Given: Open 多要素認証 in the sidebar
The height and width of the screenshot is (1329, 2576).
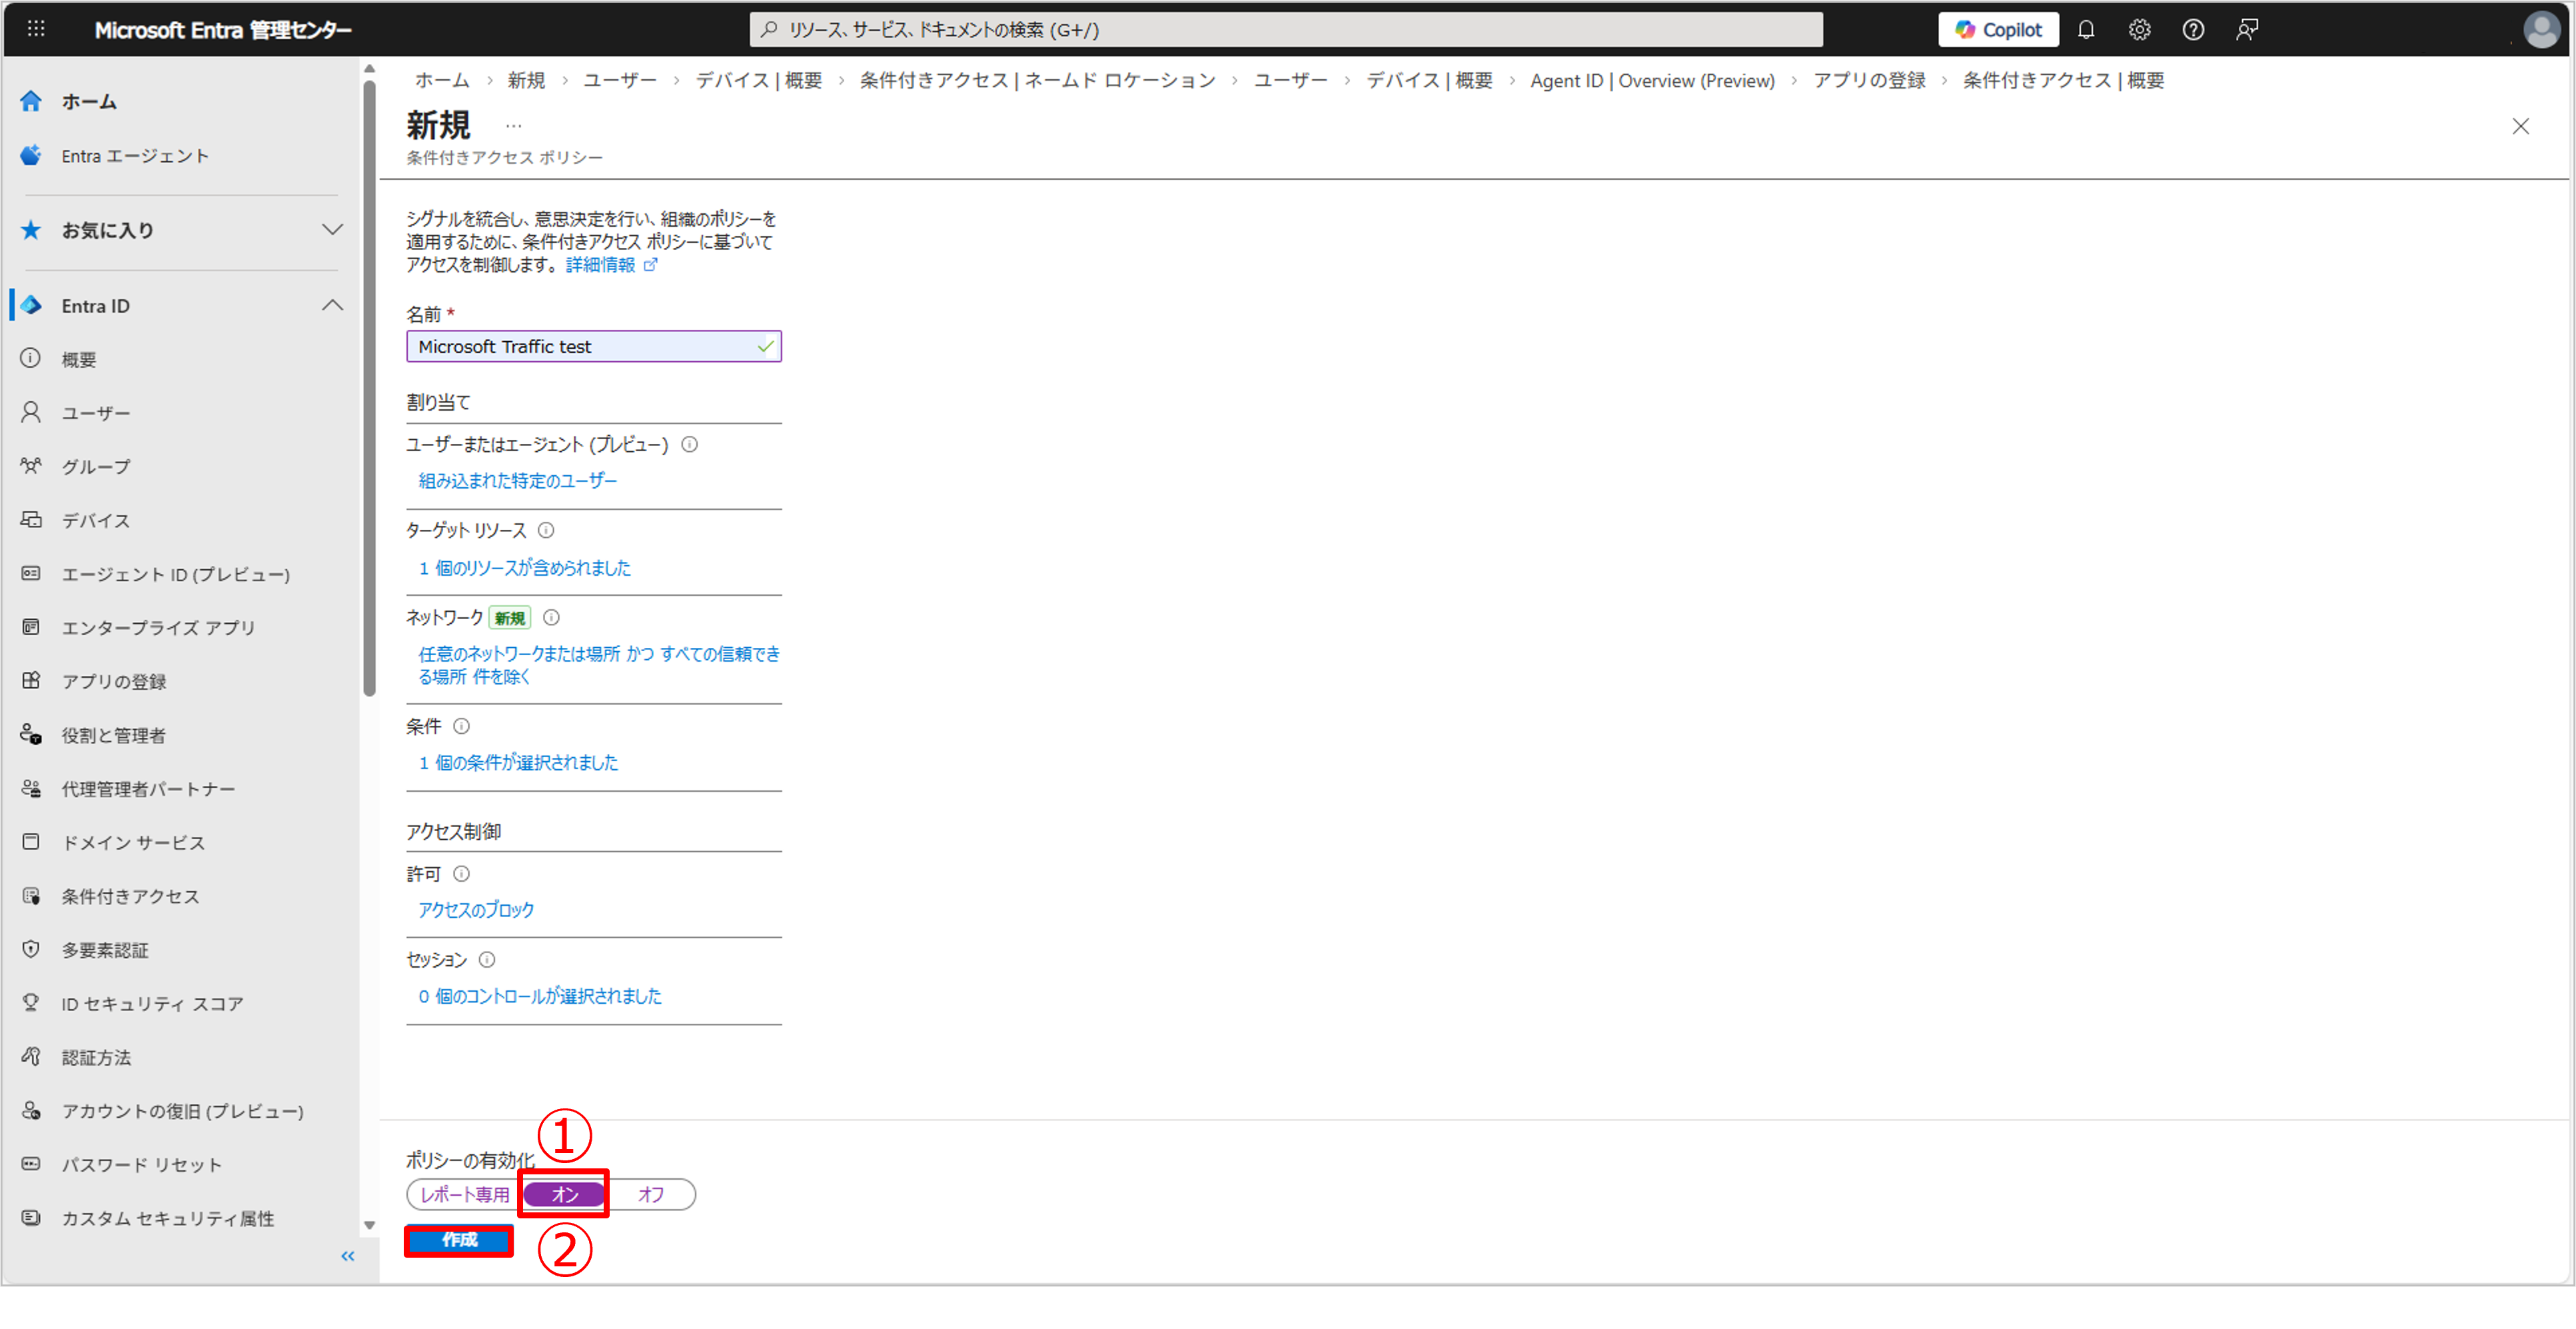Looking at the screenshot, I should (105, 951).
